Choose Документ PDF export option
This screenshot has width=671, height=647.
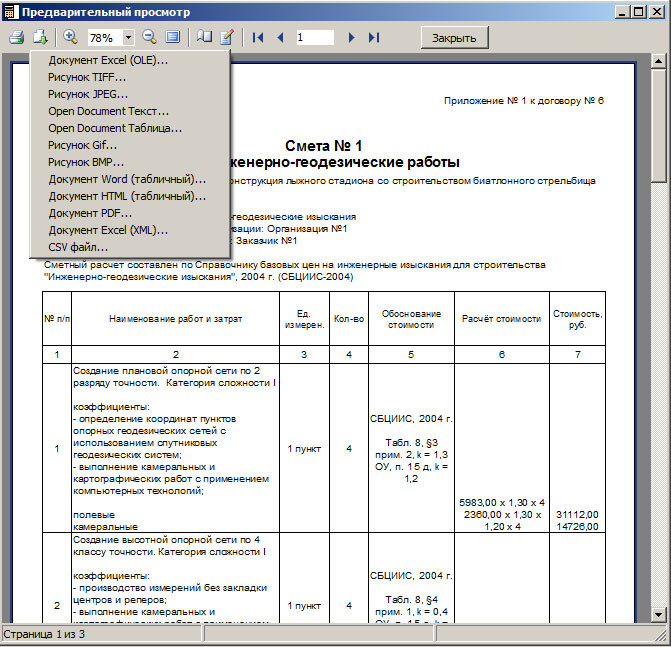(90, 213)
